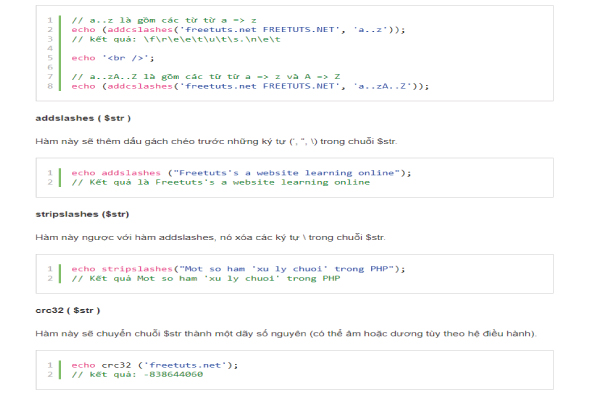Click the 'addslashes ( $str )' heading
The width and height of the screenshot is (600, 400).
pos(75,118)
